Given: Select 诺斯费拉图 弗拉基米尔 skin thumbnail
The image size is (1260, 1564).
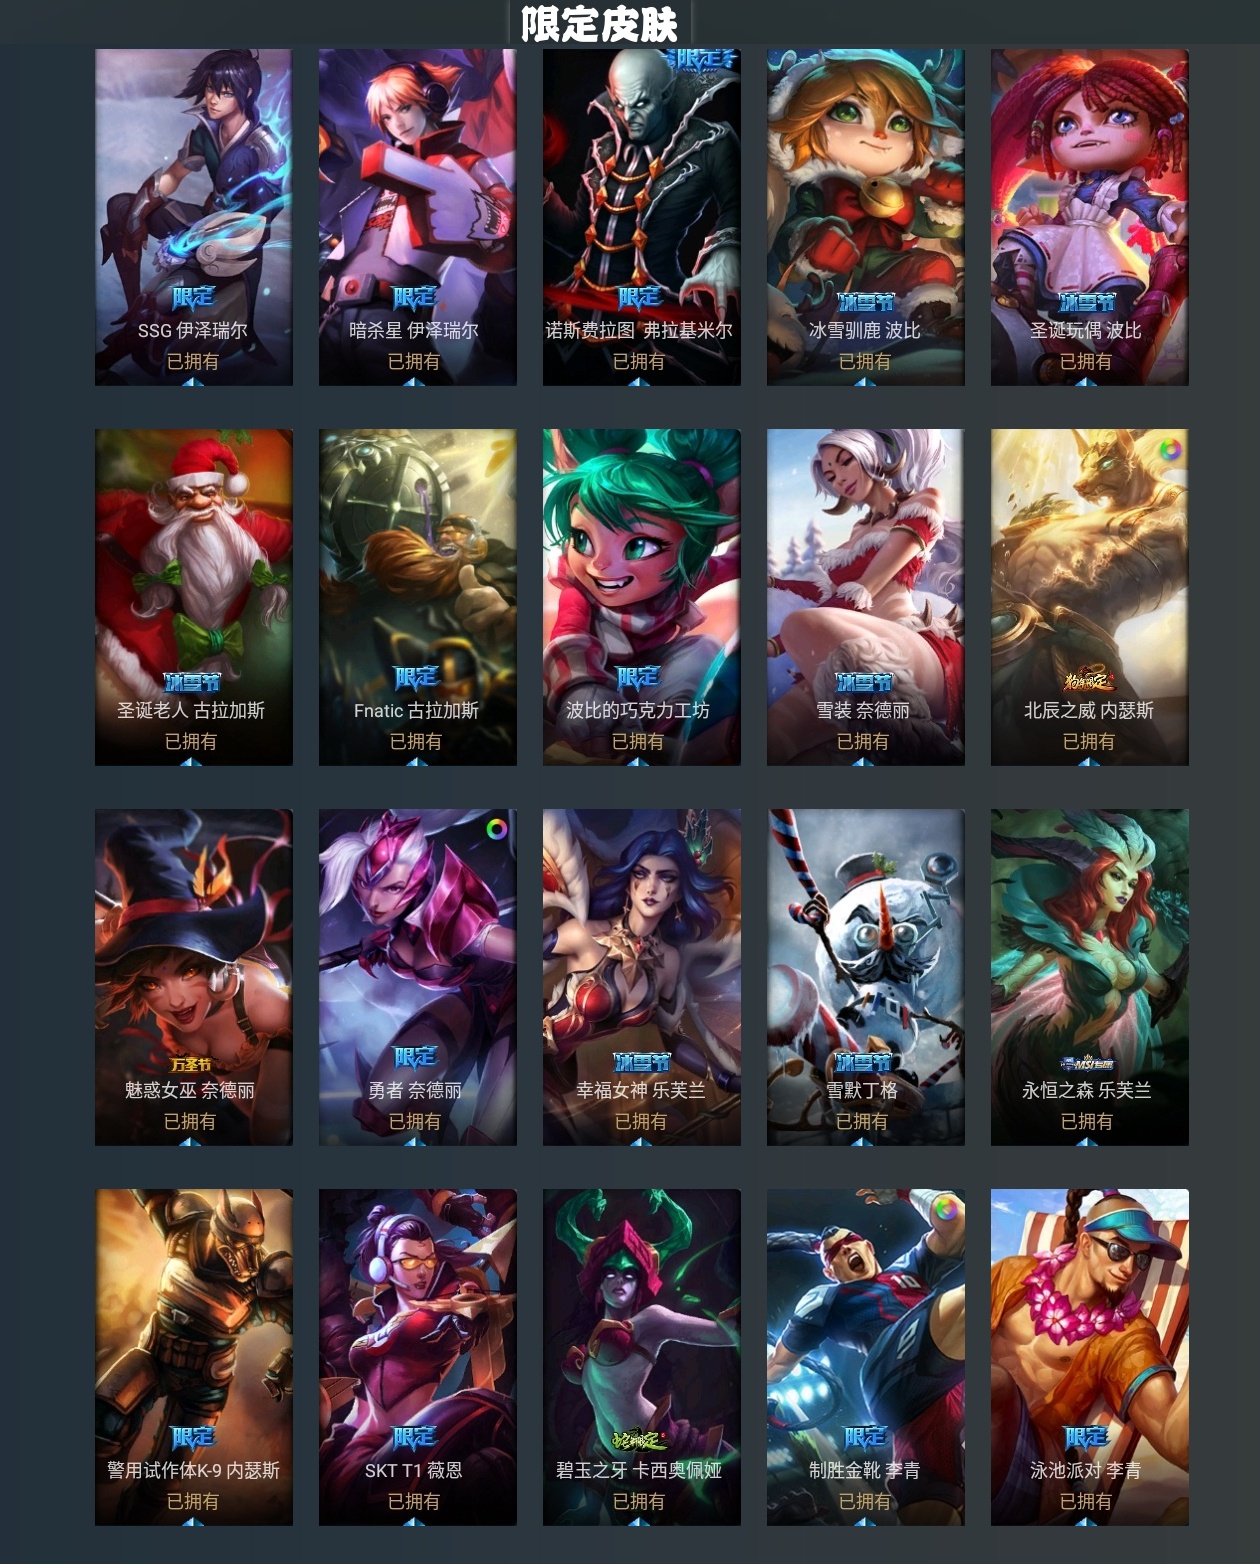Looking at the screenshot, I should tap(641, 217).
